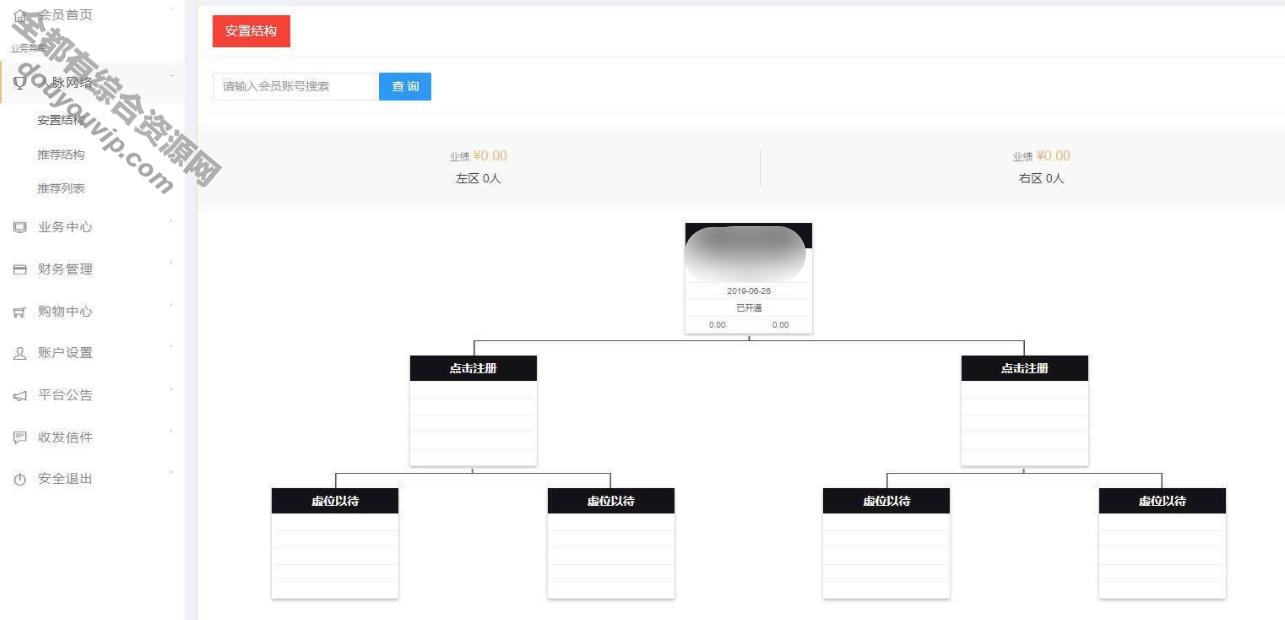Open 推荐结构 in the sidebar submenu
The image size is (1285, 620).
point(61,155)
